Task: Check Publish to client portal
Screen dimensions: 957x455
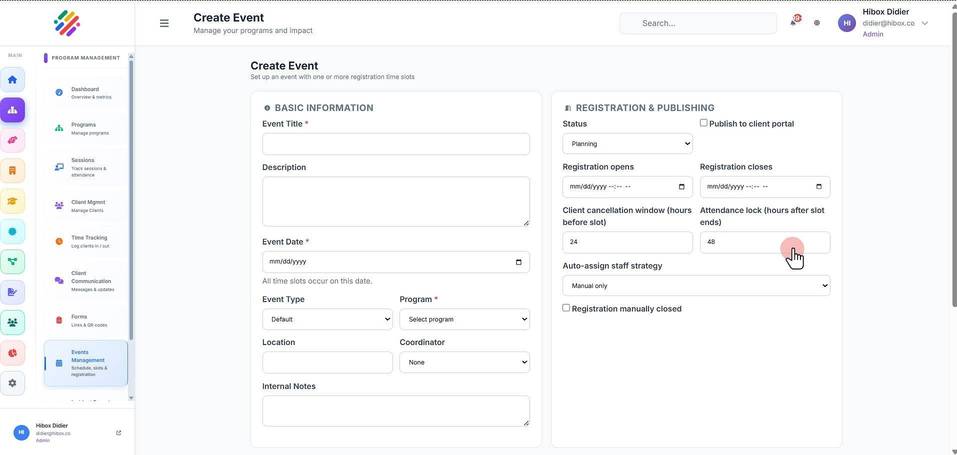Action: pos(704,123)
